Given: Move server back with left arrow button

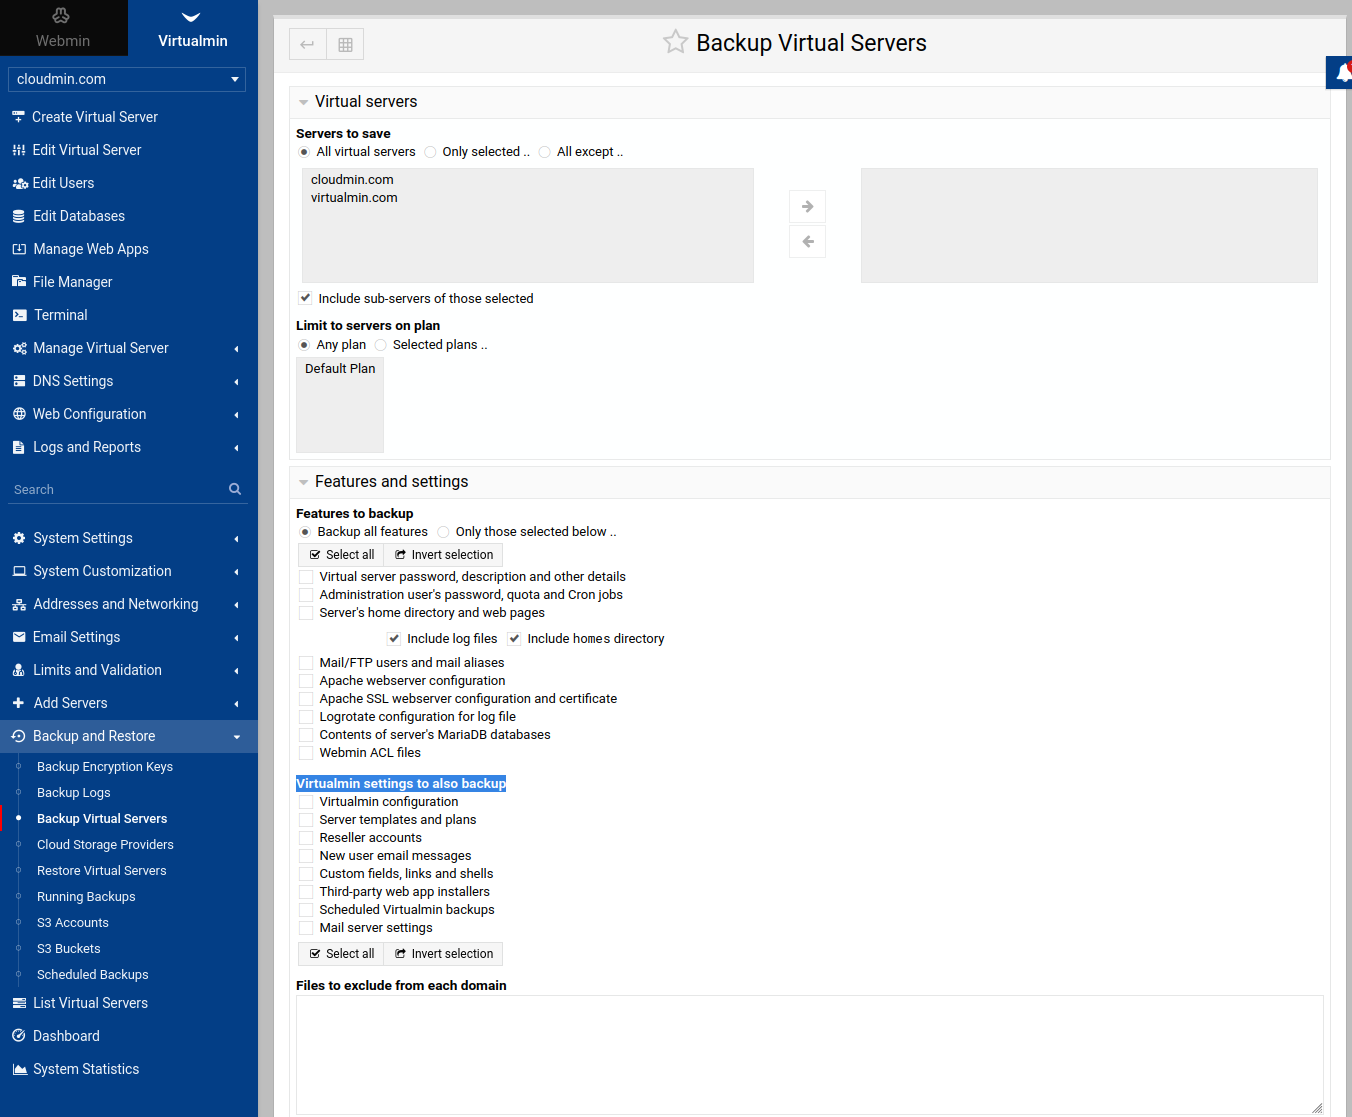Looking at the screenshot, I should 807,241.
